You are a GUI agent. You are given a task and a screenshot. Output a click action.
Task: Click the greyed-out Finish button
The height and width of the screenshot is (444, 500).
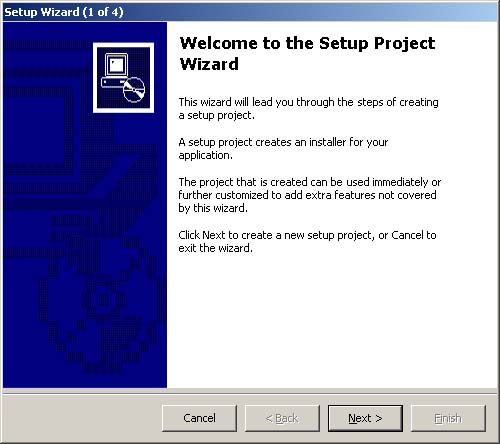tap(448, 418)
